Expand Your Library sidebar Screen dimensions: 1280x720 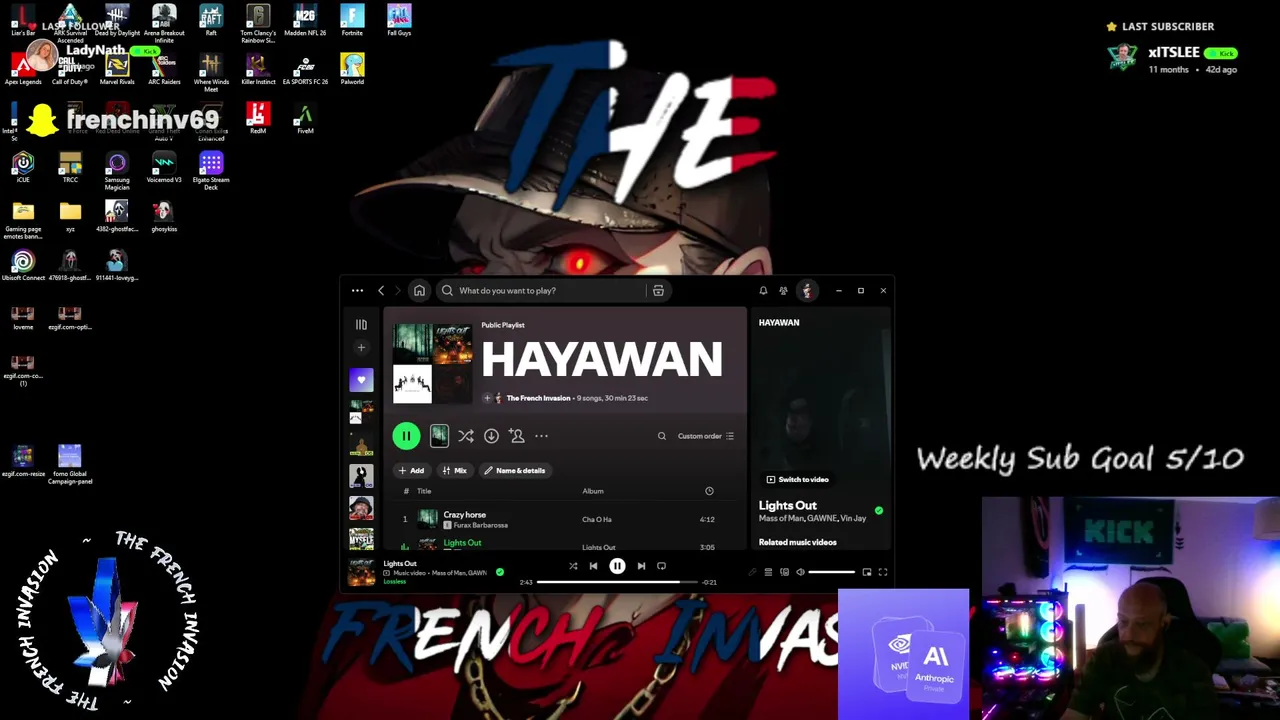[361, 325]
